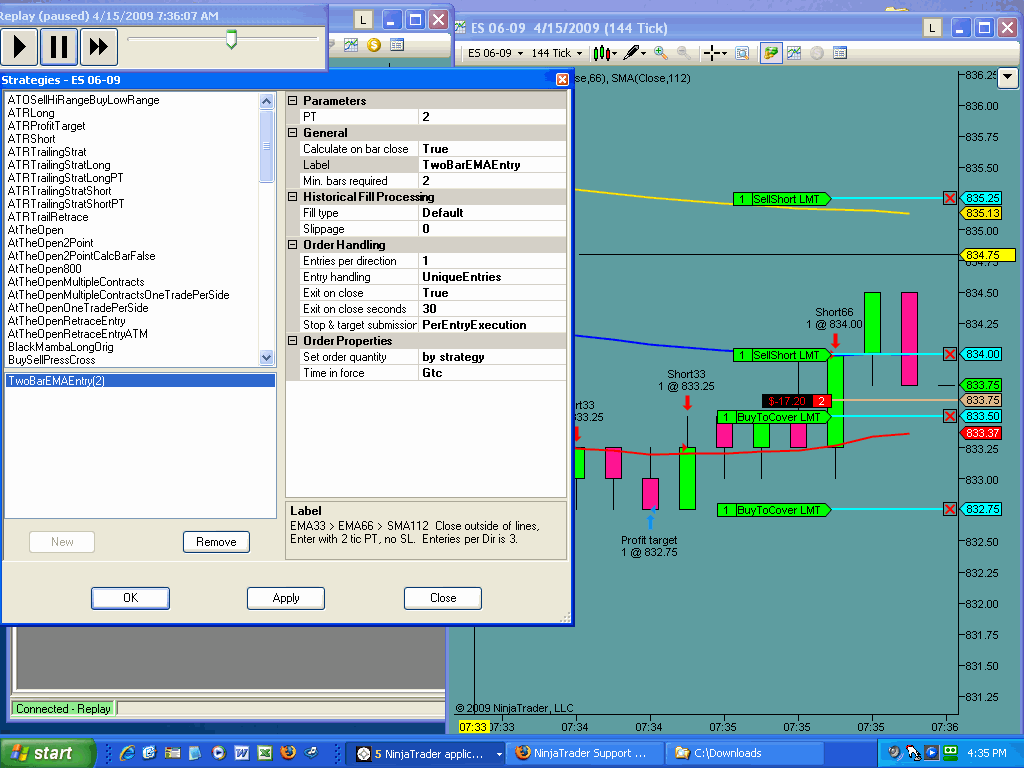Edit the Label value TwoBarEMAEntry
The width and height of the screenshot is (1024, 768).
point(492,165)
